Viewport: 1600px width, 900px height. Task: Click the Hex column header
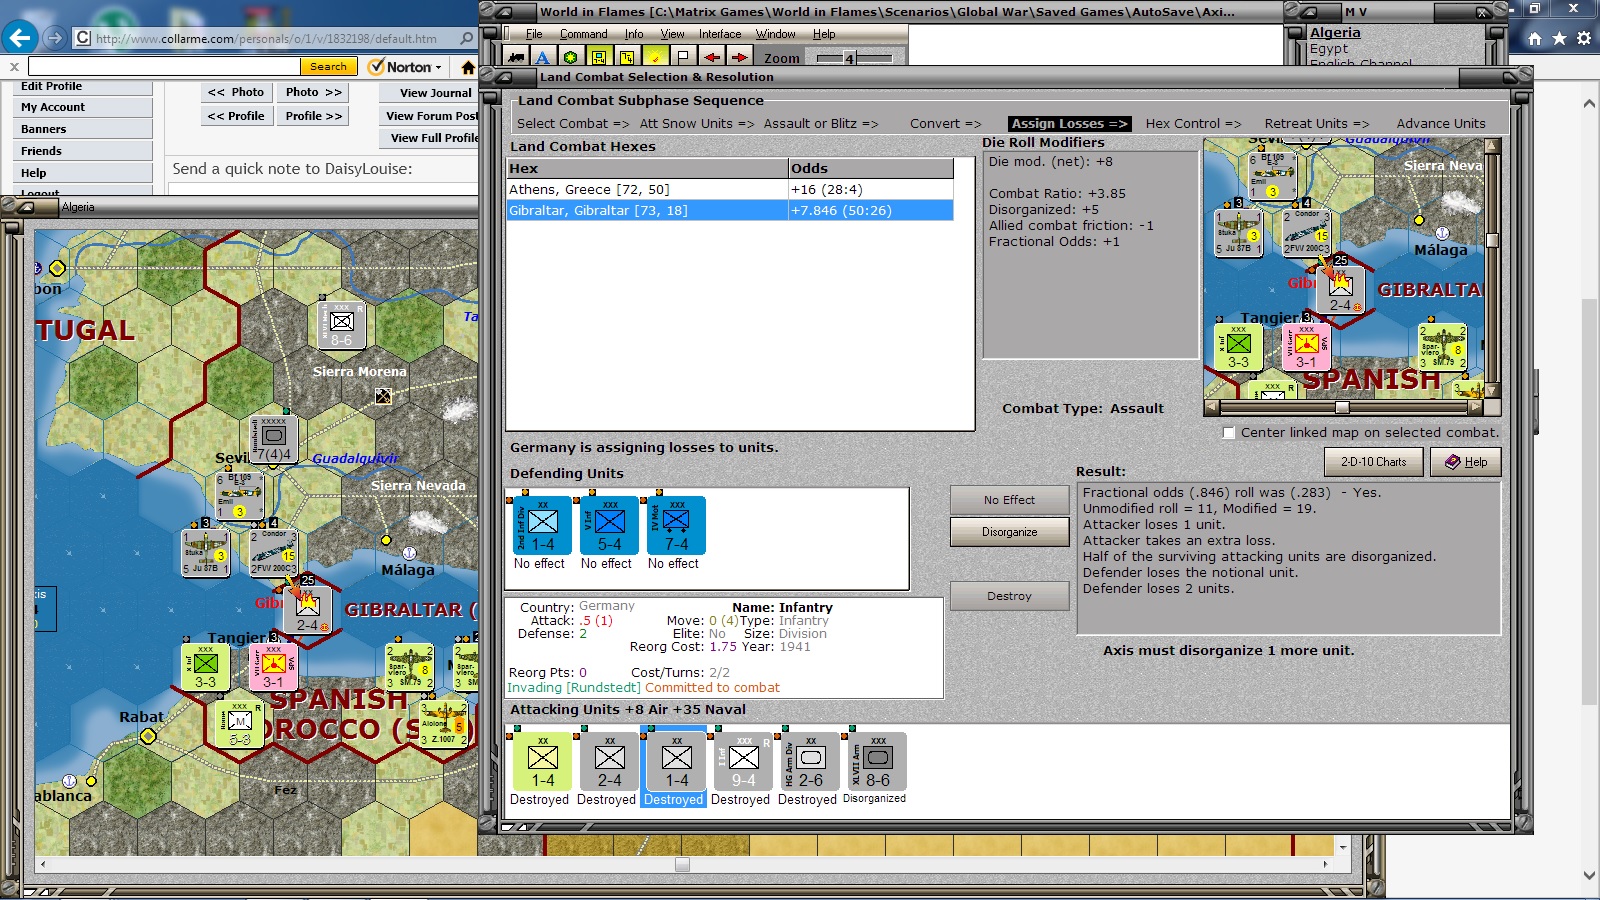647,169
